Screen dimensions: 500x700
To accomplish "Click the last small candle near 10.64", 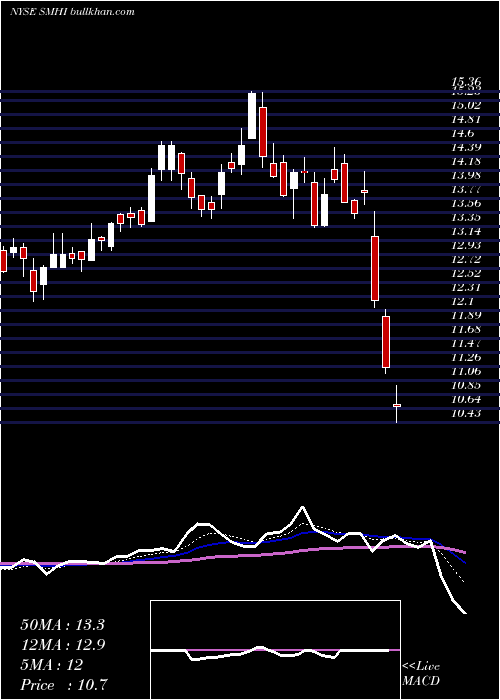I will (396, 404).
